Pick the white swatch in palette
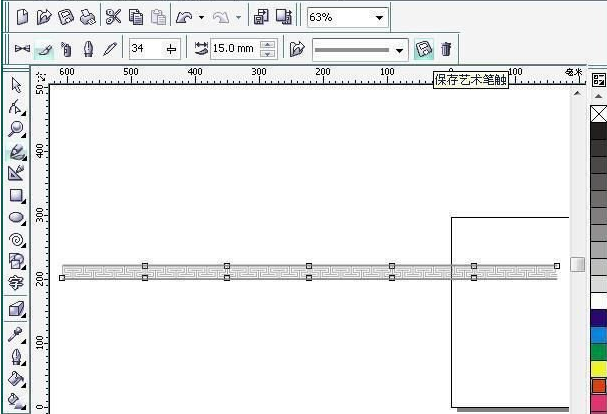Screen dimensions: 607x414 pos(599,301)
